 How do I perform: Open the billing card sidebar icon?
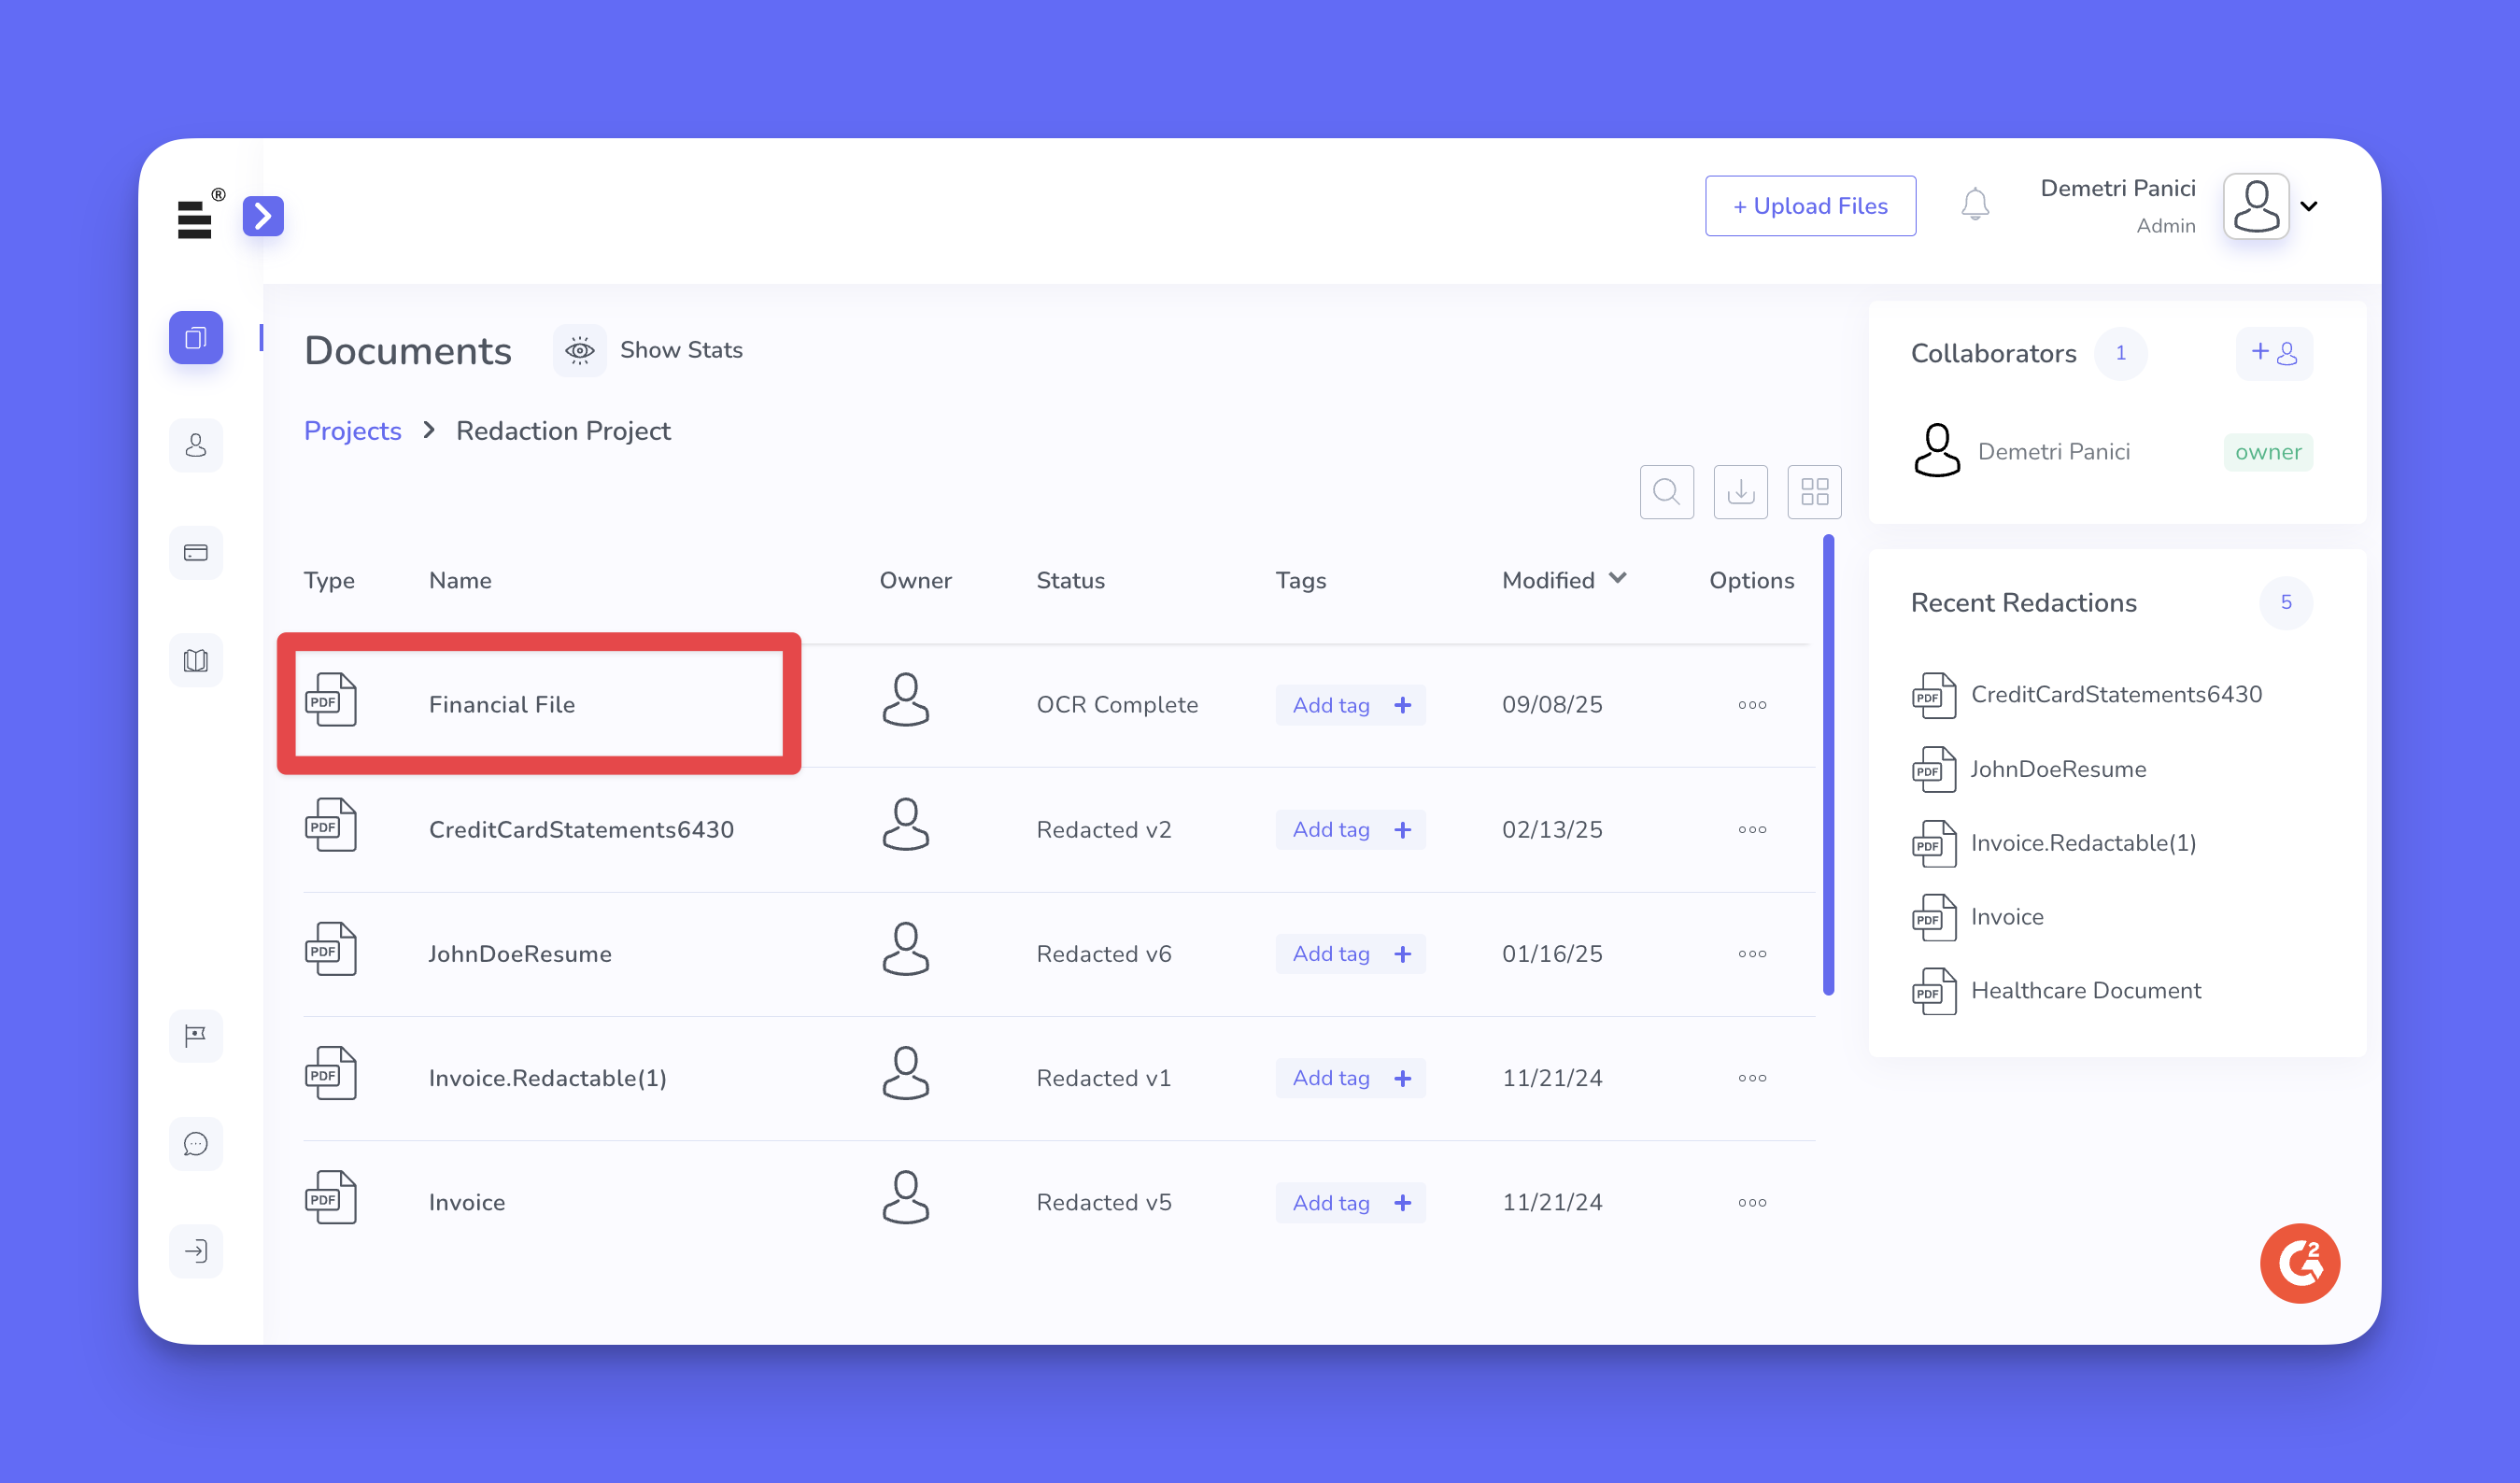[x=196, y=553]
